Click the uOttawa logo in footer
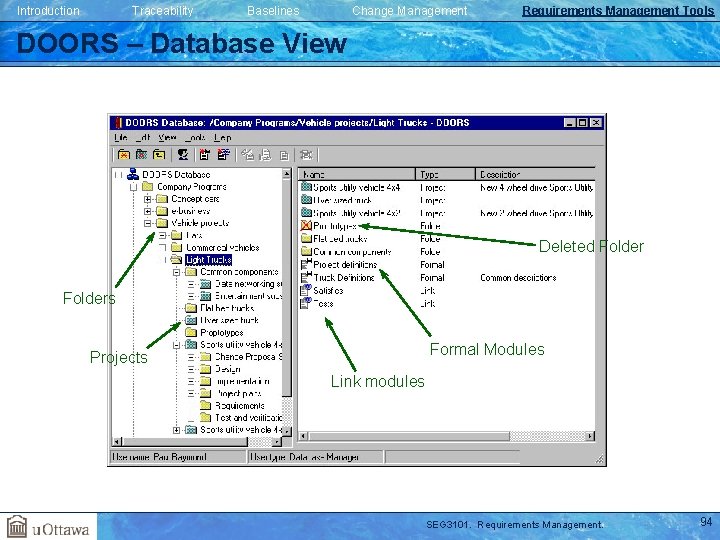This screenshot has height=540, width=720. click(49, 527)
